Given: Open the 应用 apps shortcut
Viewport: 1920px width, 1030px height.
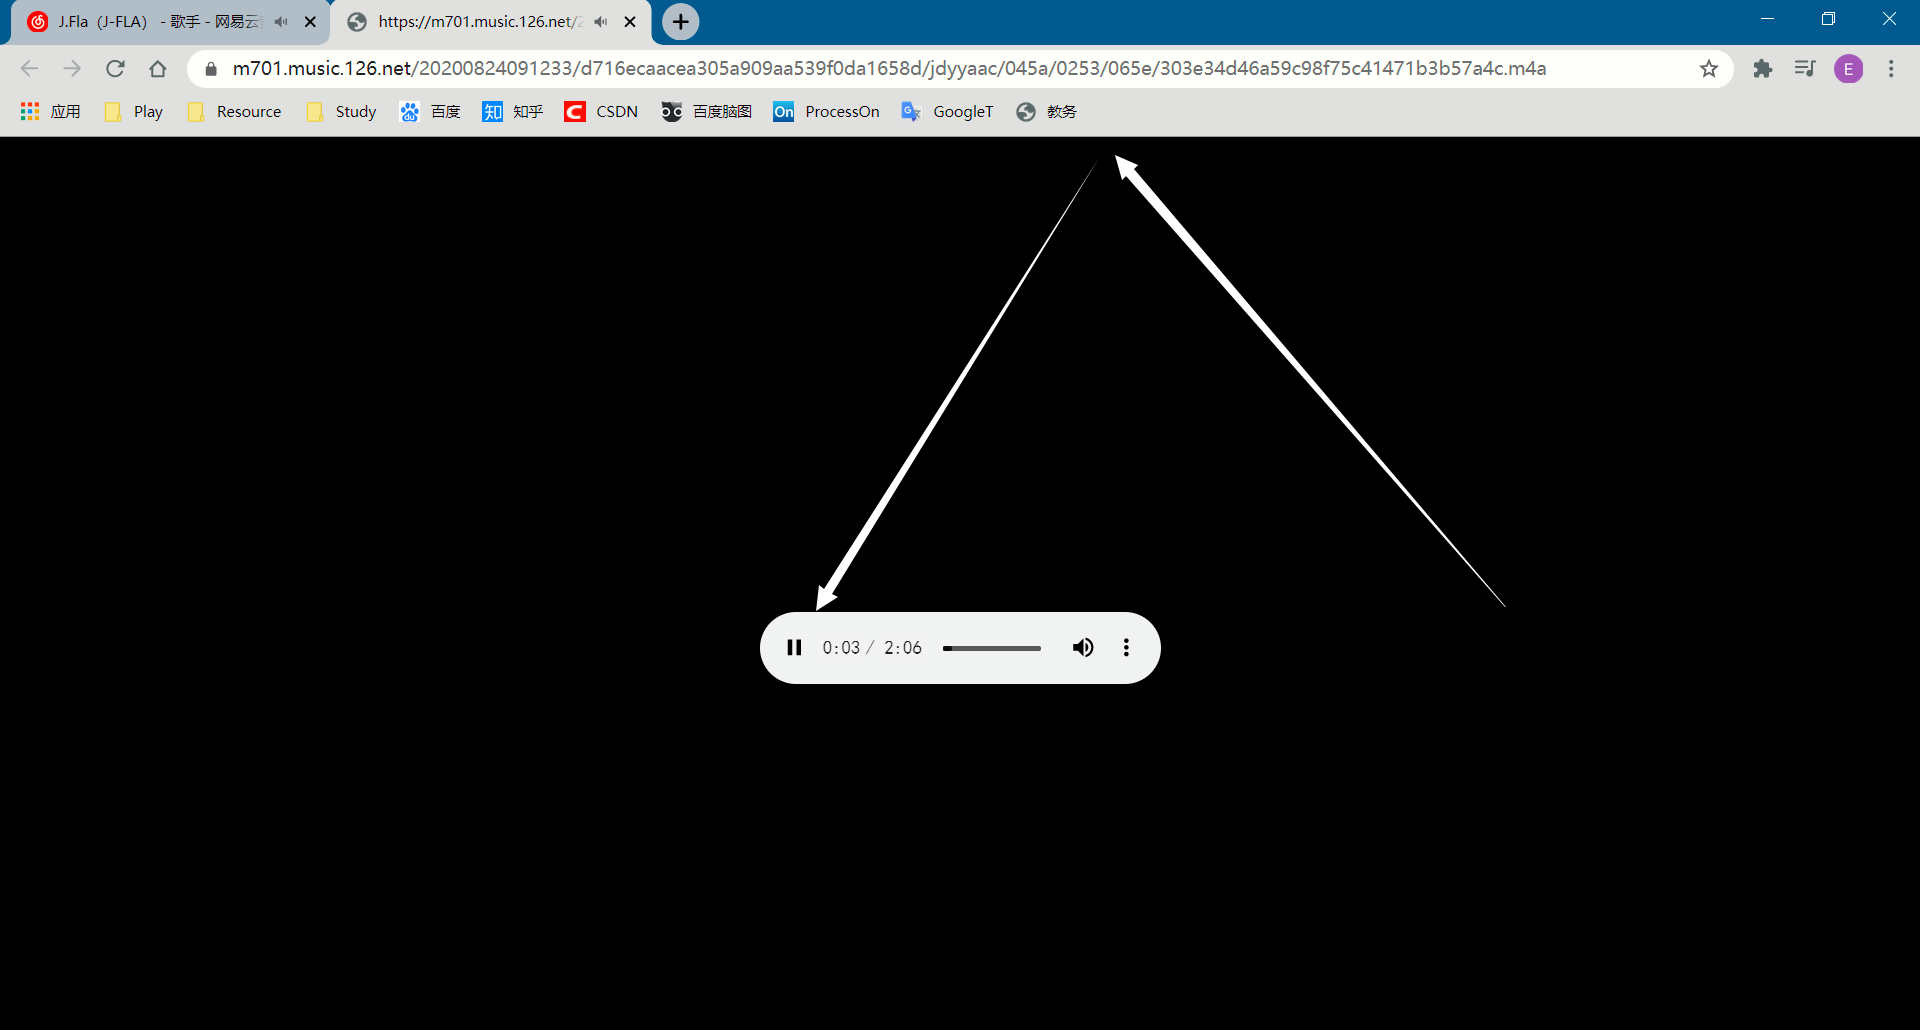Looking at the screenshot, I should pos(51,112).
